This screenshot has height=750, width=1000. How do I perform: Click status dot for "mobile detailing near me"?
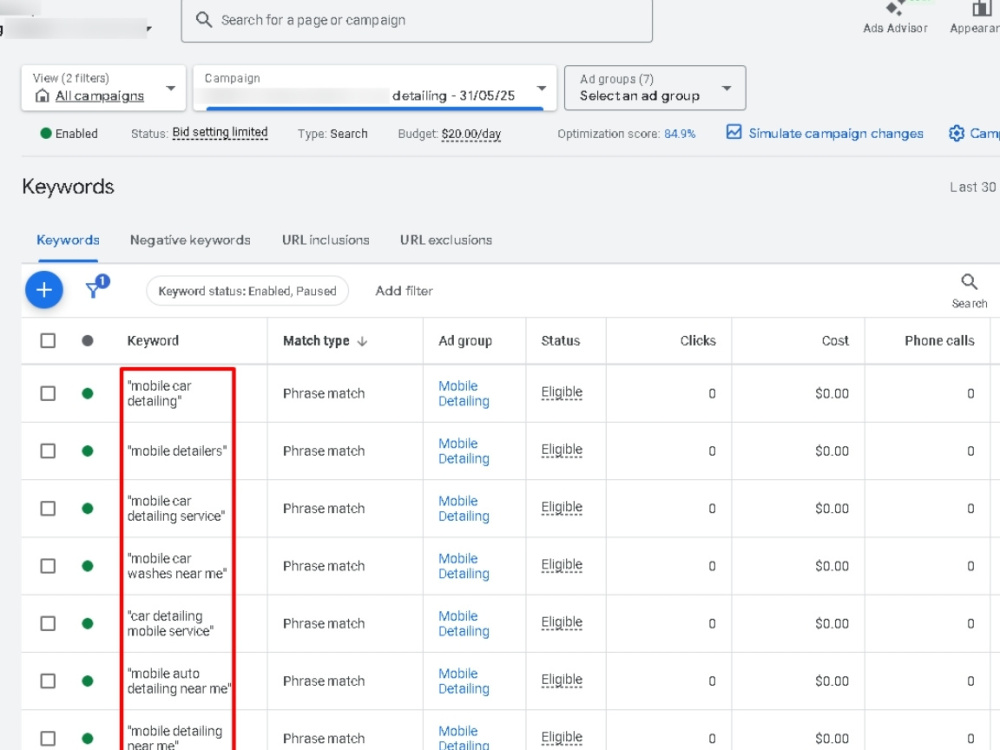87,738
